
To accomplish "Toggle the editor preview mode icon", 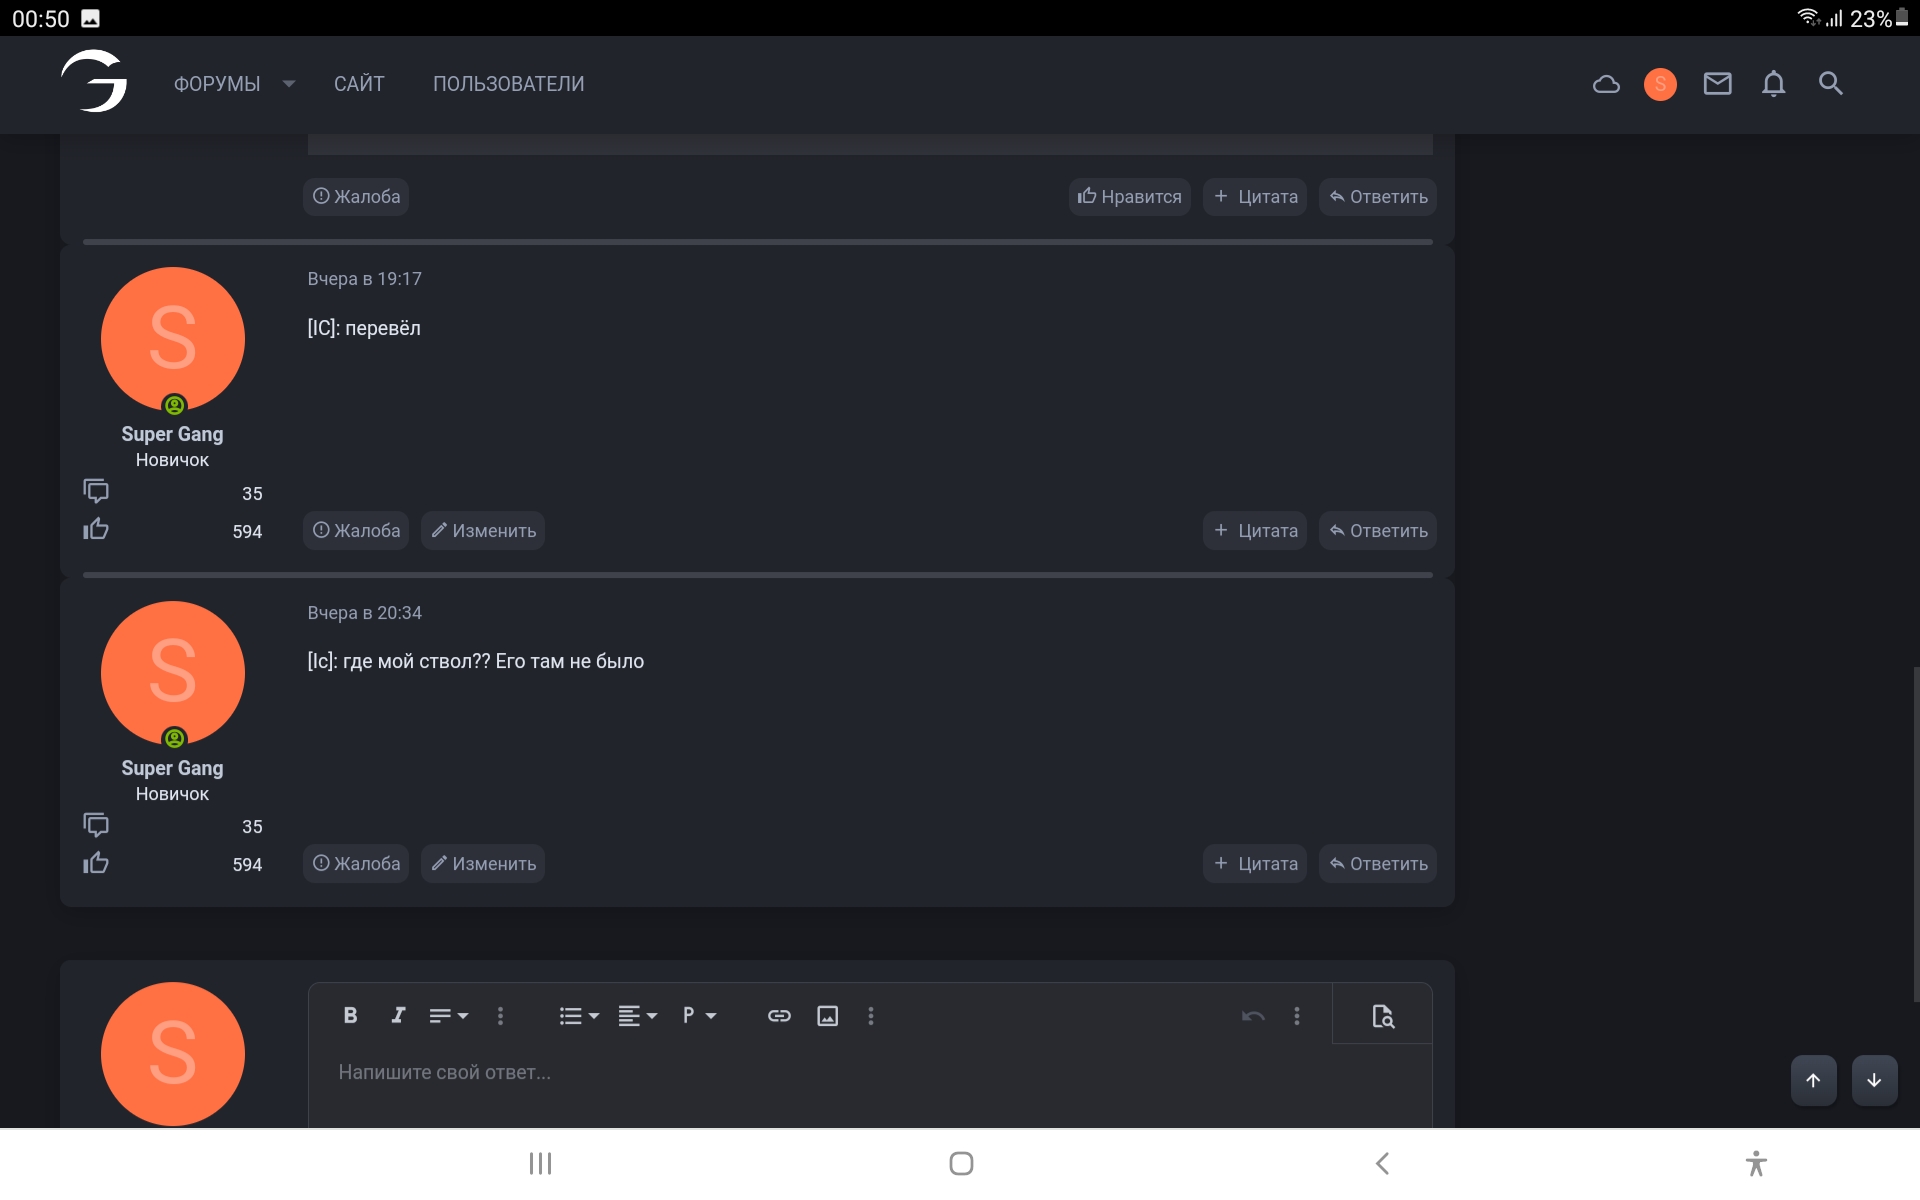I will coord(1382,1016).
